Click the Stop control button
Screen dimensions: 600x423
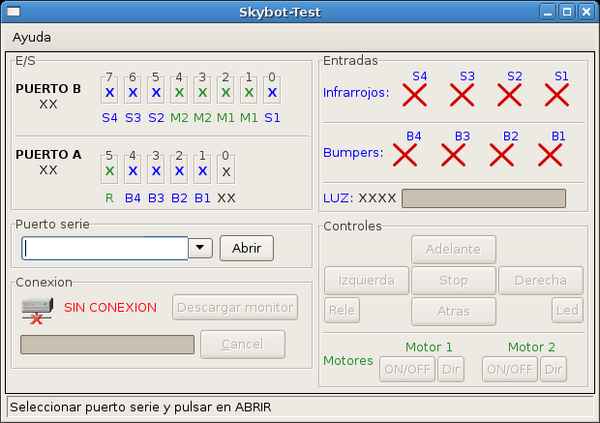(453, 280)
